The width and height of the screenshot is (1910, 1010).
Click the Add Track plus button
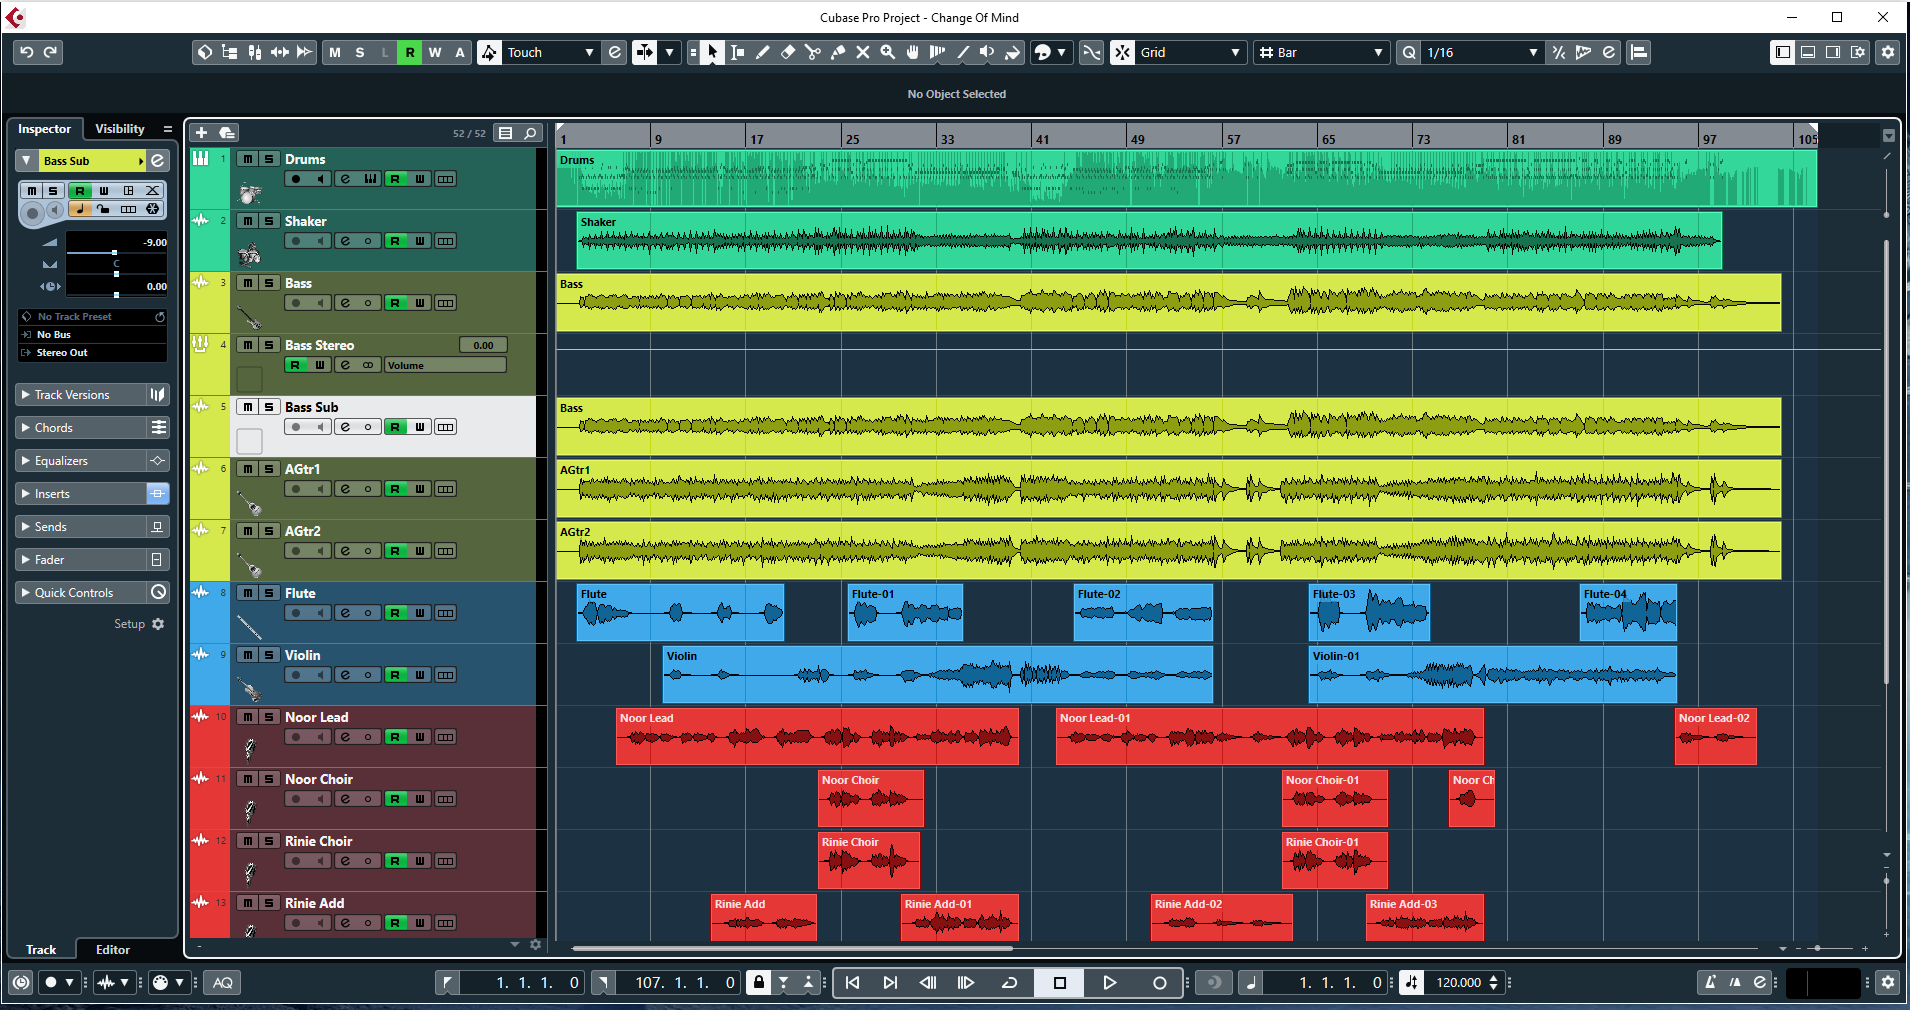tap(201, 133)
